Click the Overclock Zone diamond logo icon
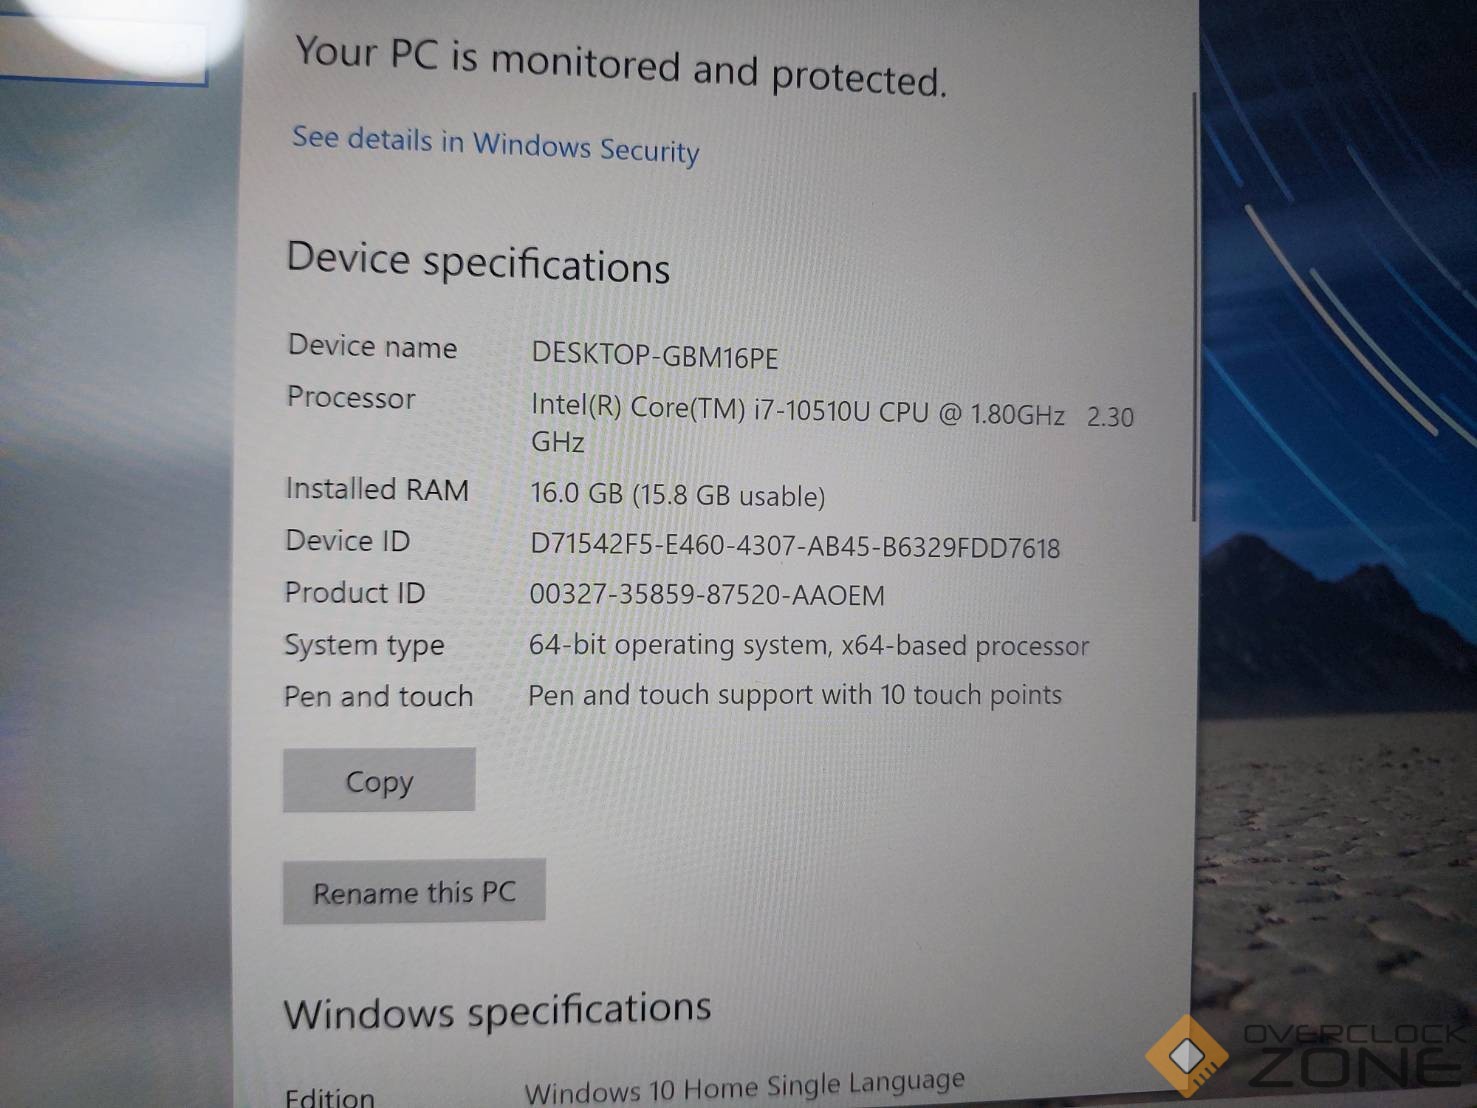The image size is (1477, 1108). click(1187, 1056)
